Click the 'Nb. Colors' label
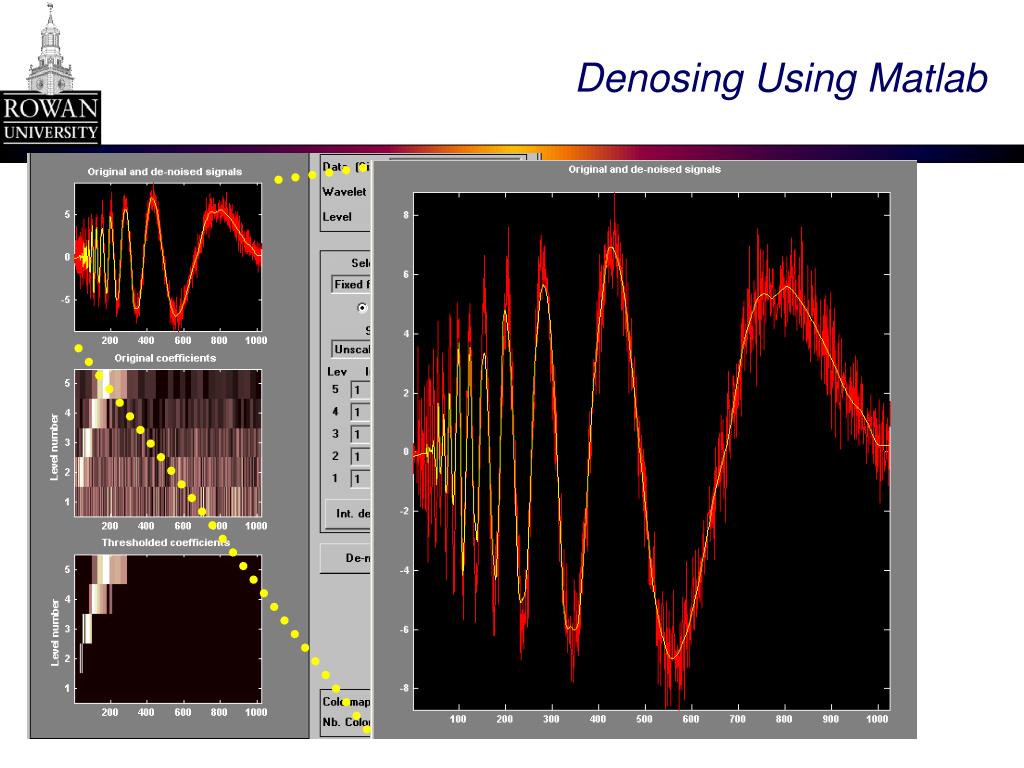 [x=346, y=722]
